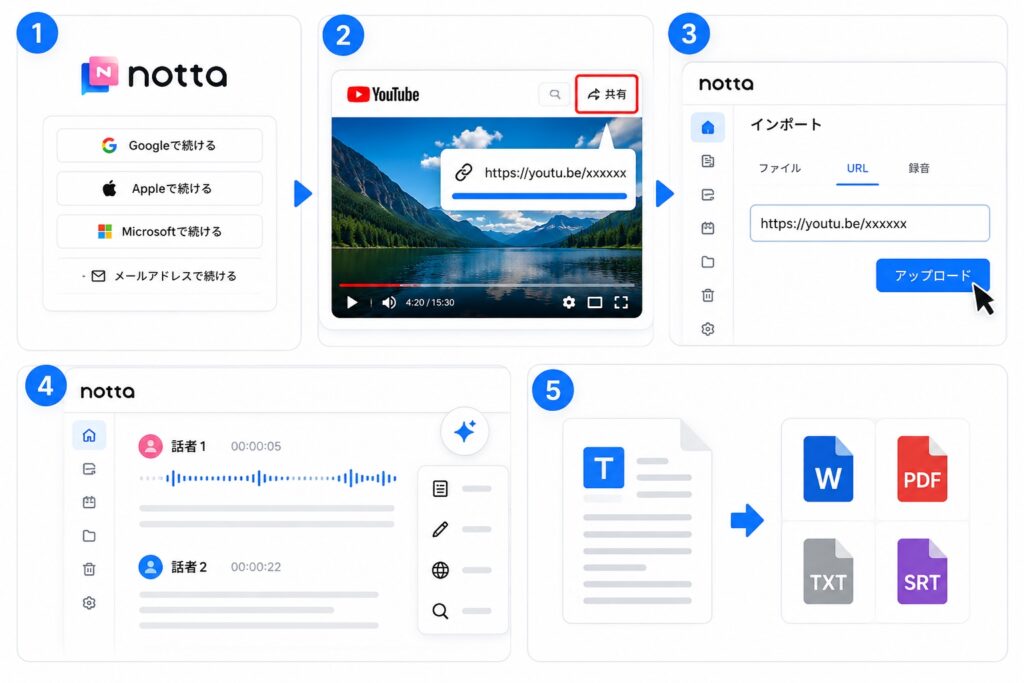Click the 00:00:22 timestamp
1024x683 pixels.
(x=256, y=567)
